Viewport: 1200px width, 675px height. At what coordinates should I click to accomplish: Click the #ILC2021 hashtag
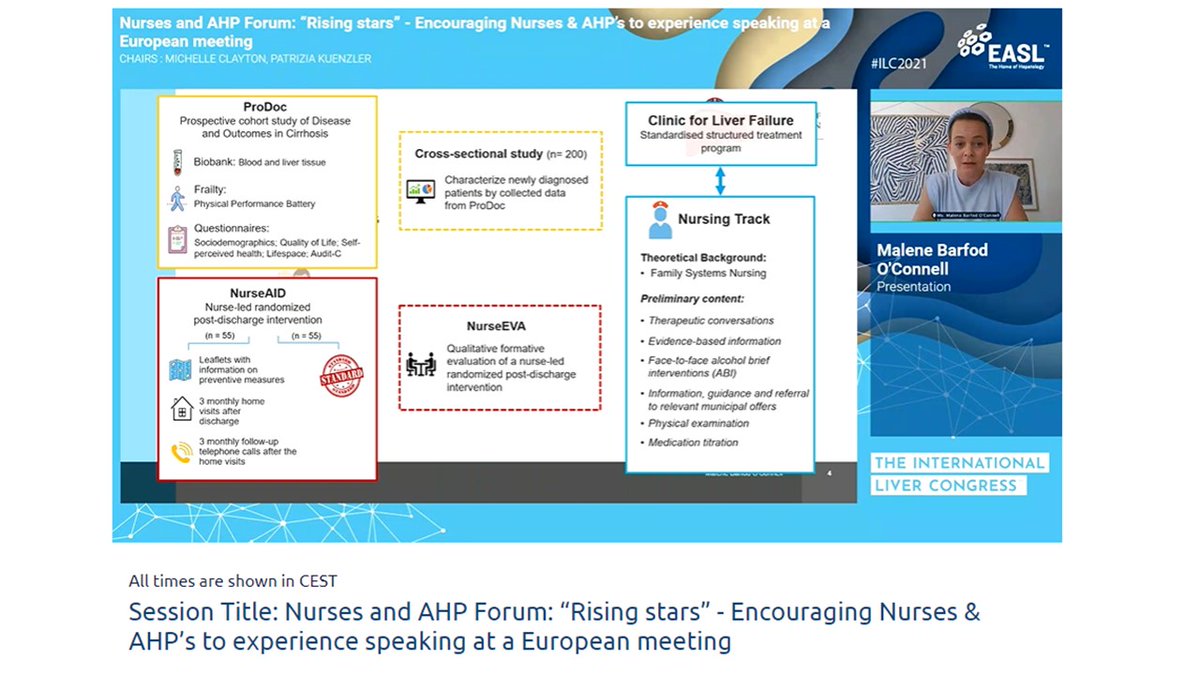coord(899,63)
